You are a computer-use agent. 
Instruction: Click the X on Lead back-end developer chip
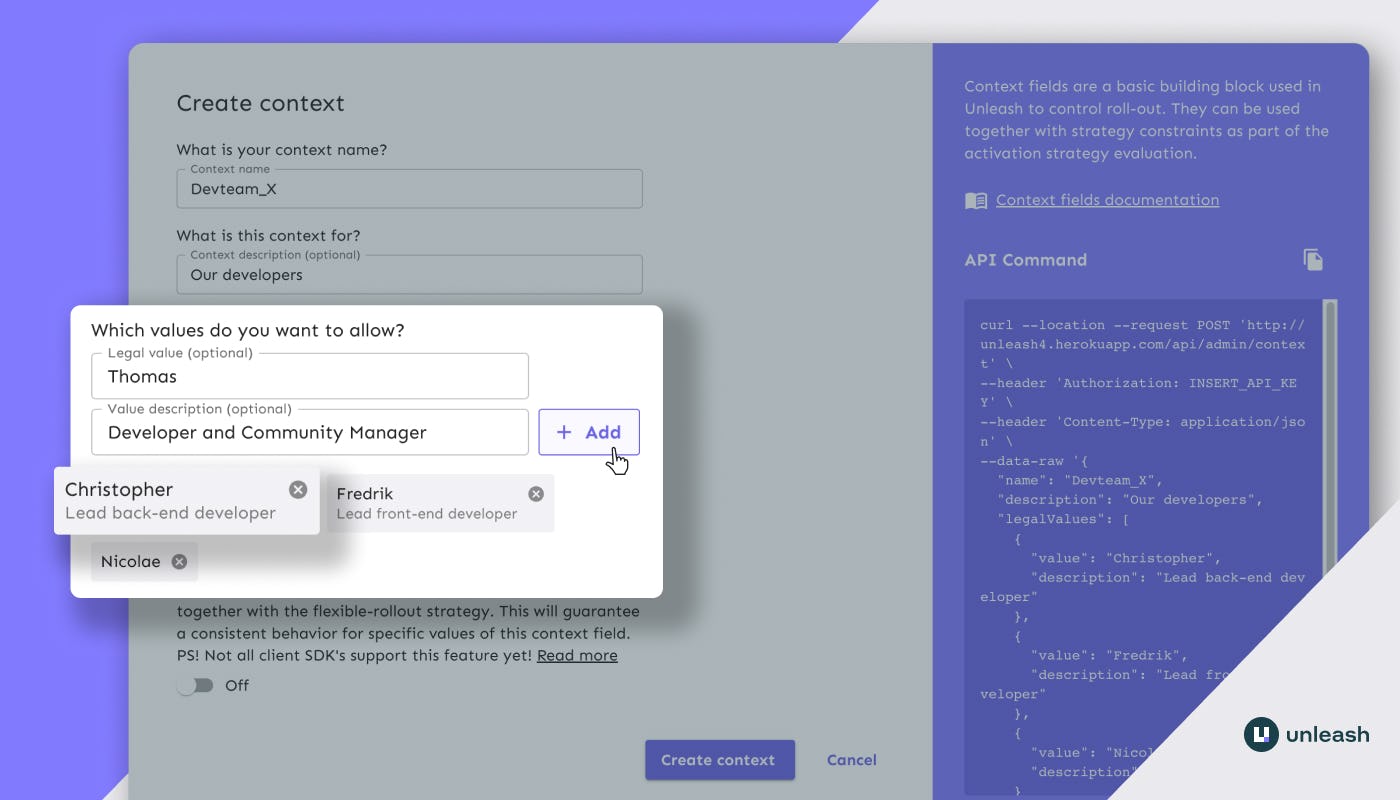(297, 489)
